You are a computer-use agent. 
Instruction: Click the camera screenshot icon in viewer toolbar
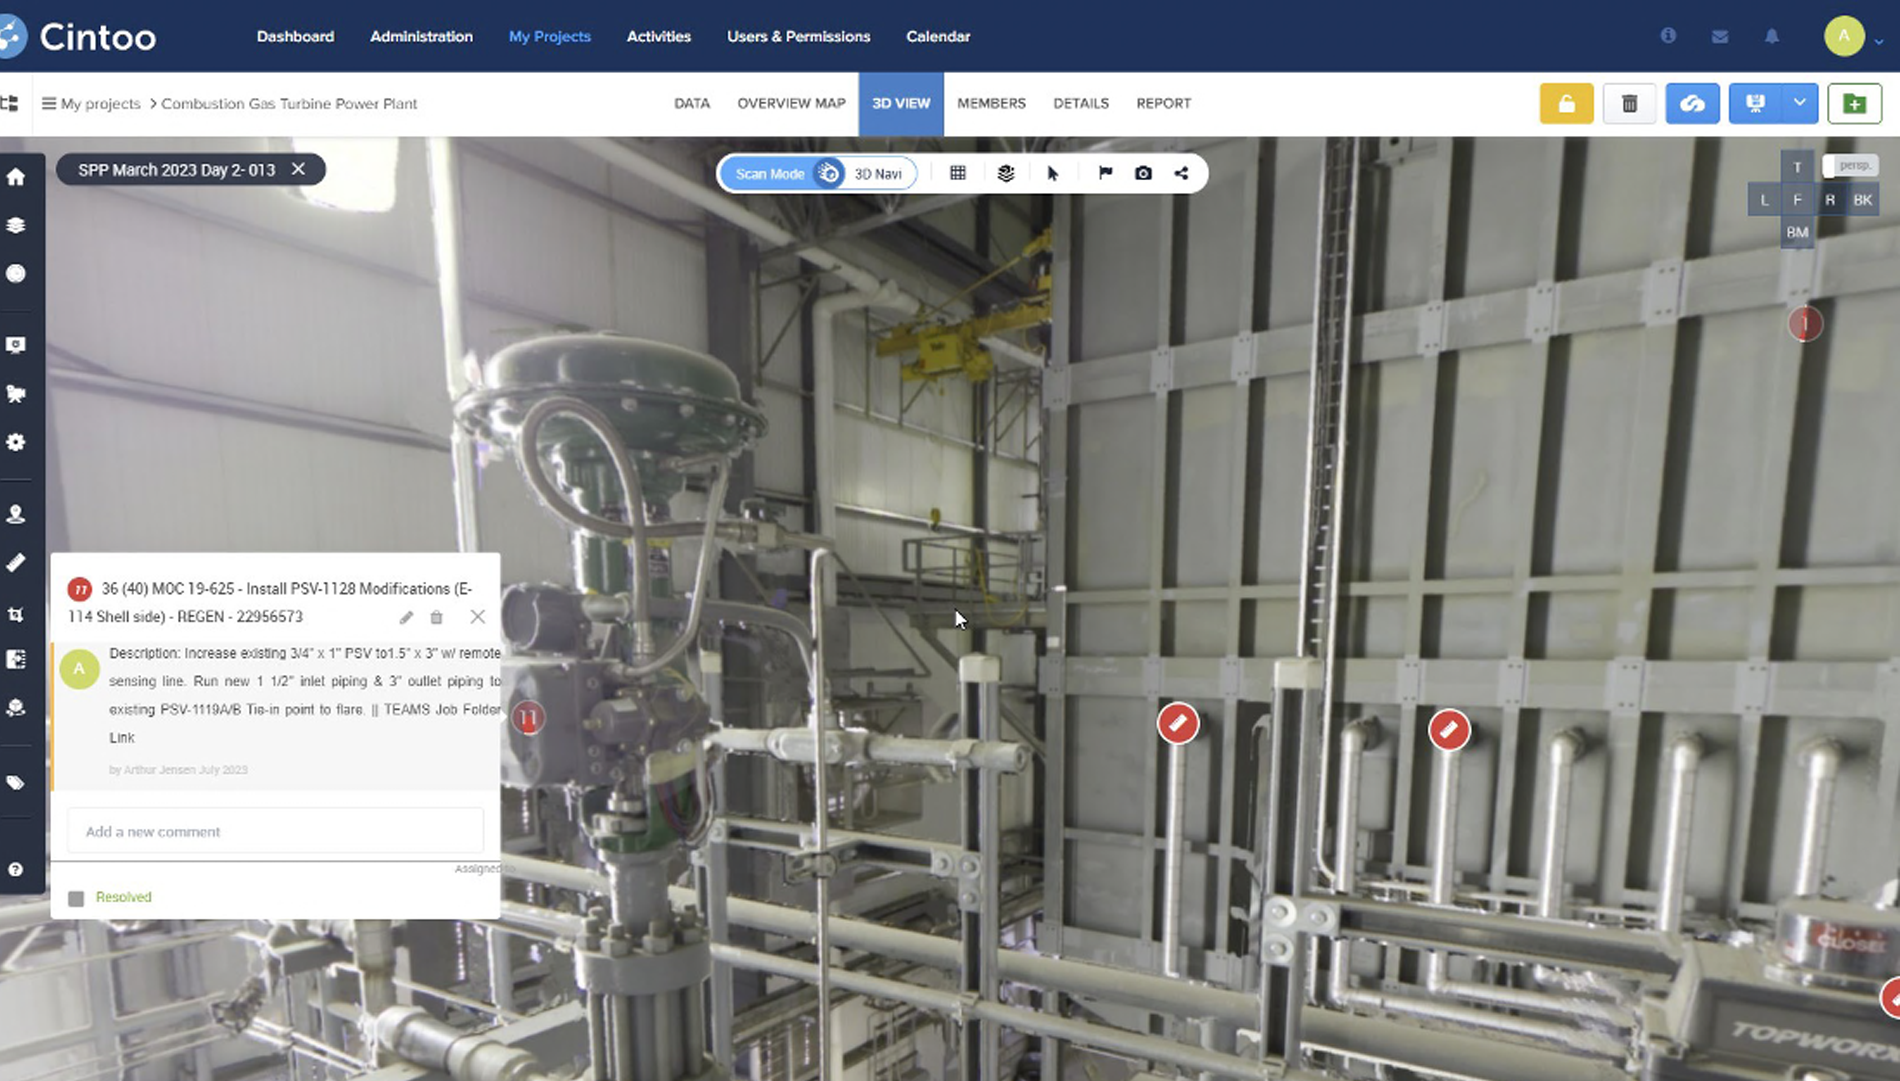click(x=1143, y=173)
